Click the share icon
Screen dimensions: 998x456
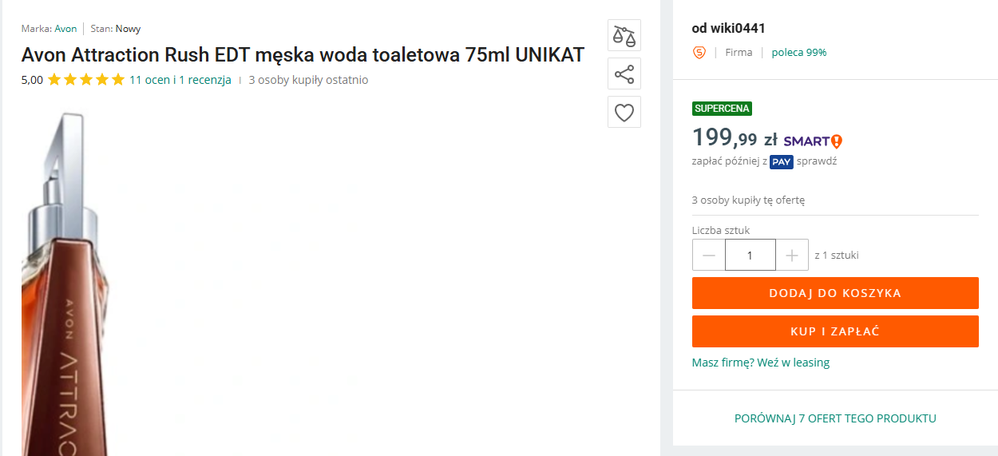pyautogui.click(x=624, y=74)
